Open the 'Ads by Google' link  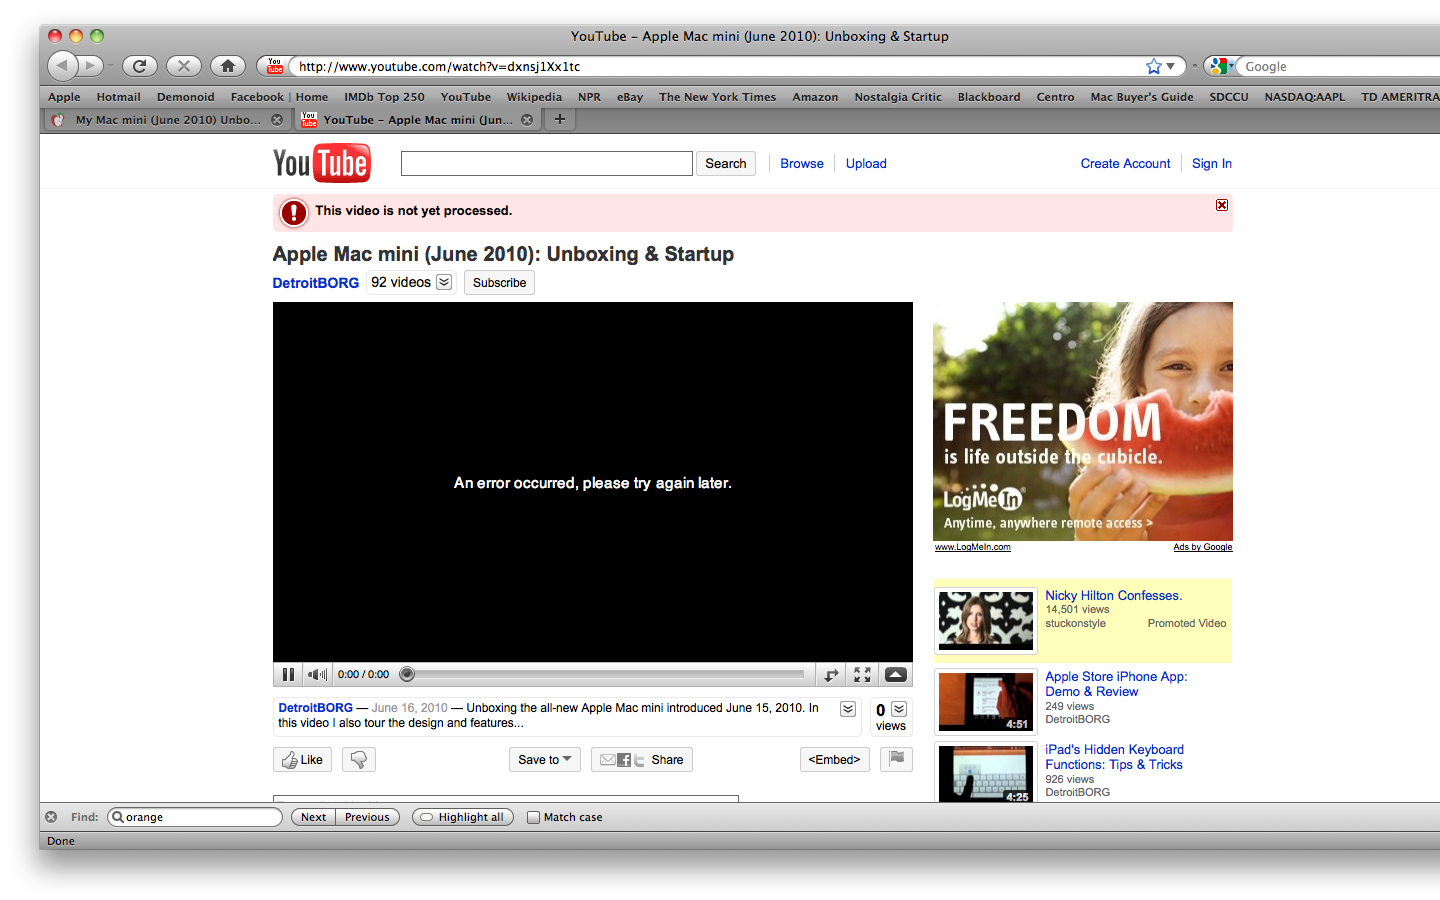1203,547
